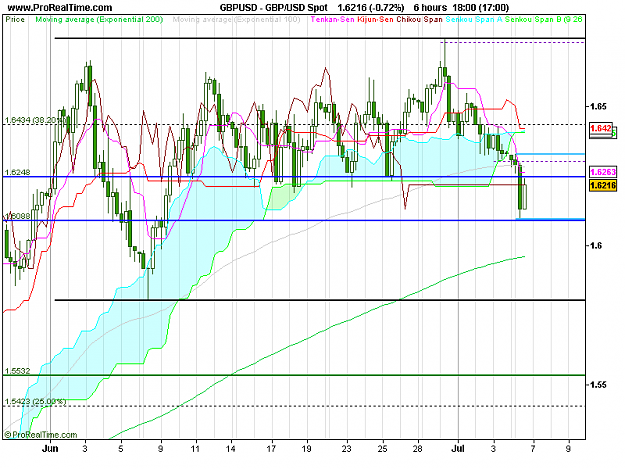Click the 18:00 (17:00) time label
This screenshot has height=469, width=625.
[481, 8]
